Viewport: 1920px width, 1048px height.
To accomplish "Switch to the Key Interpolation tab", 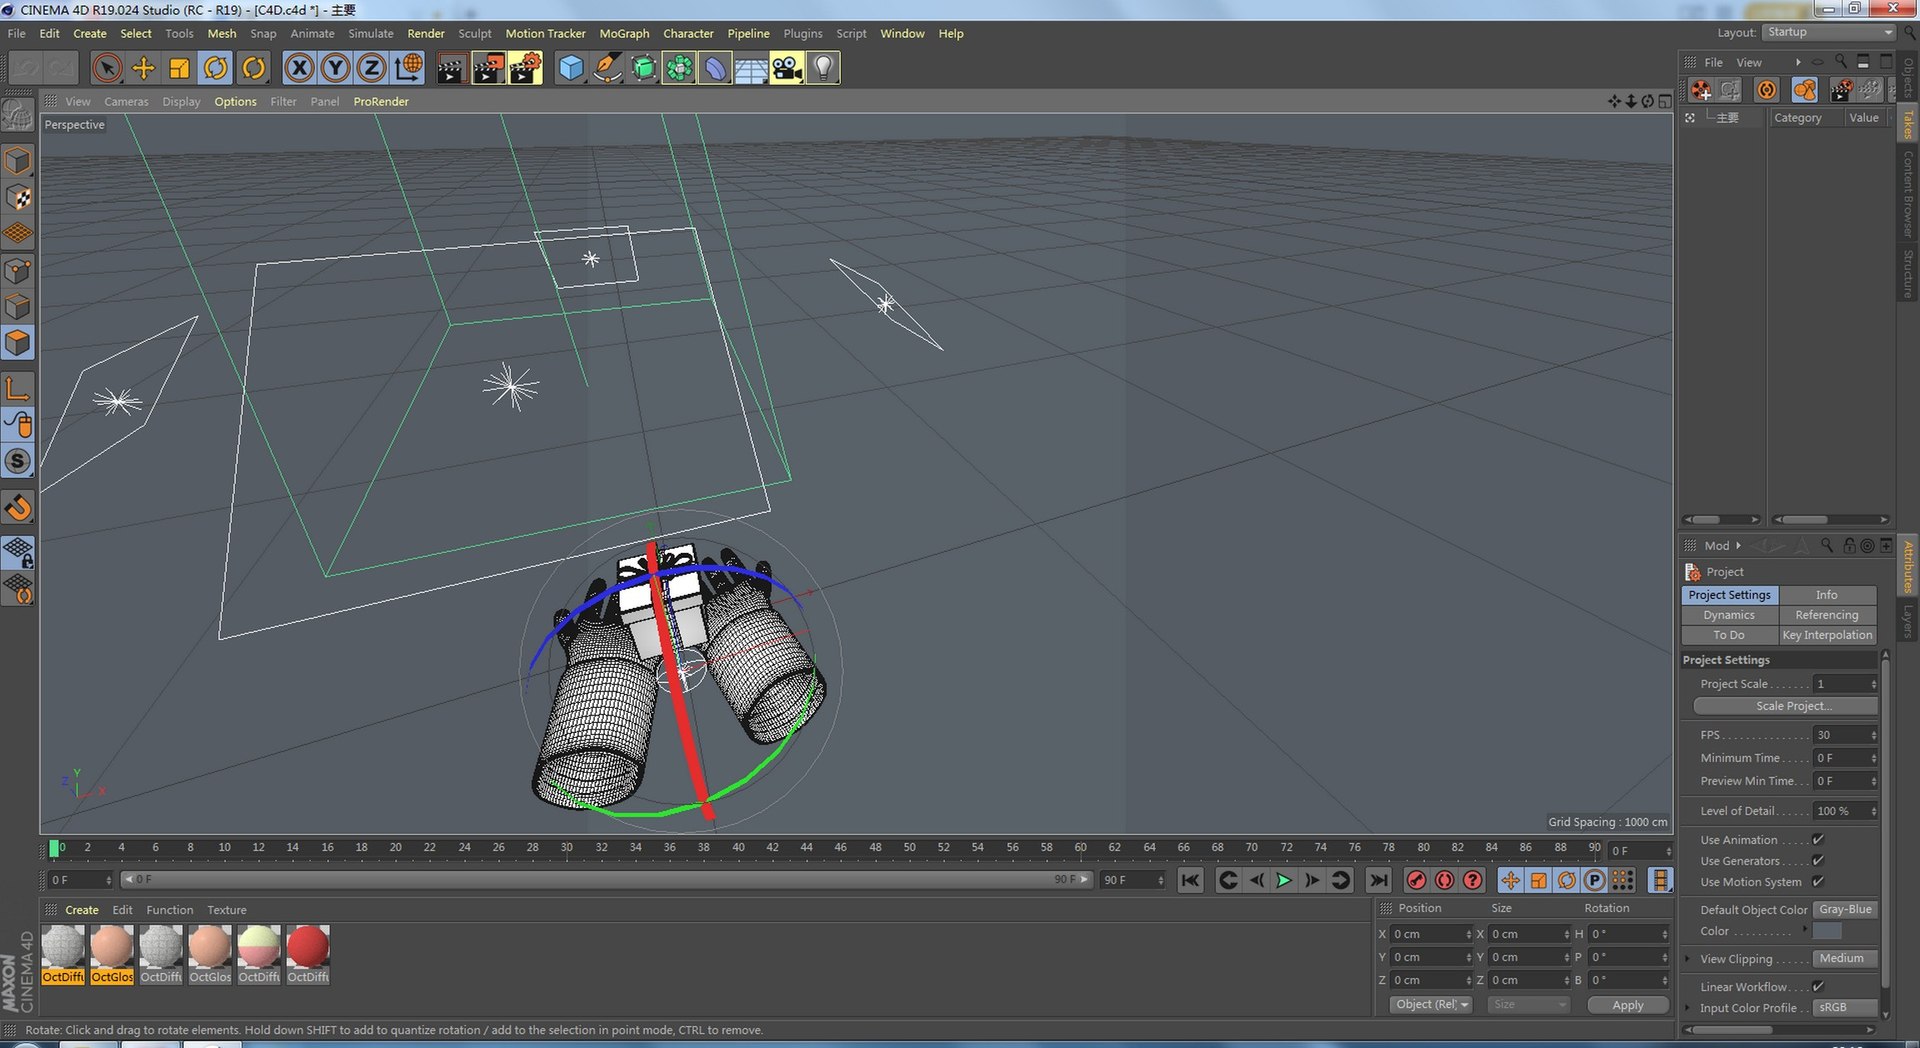I will coord(1827,635).
